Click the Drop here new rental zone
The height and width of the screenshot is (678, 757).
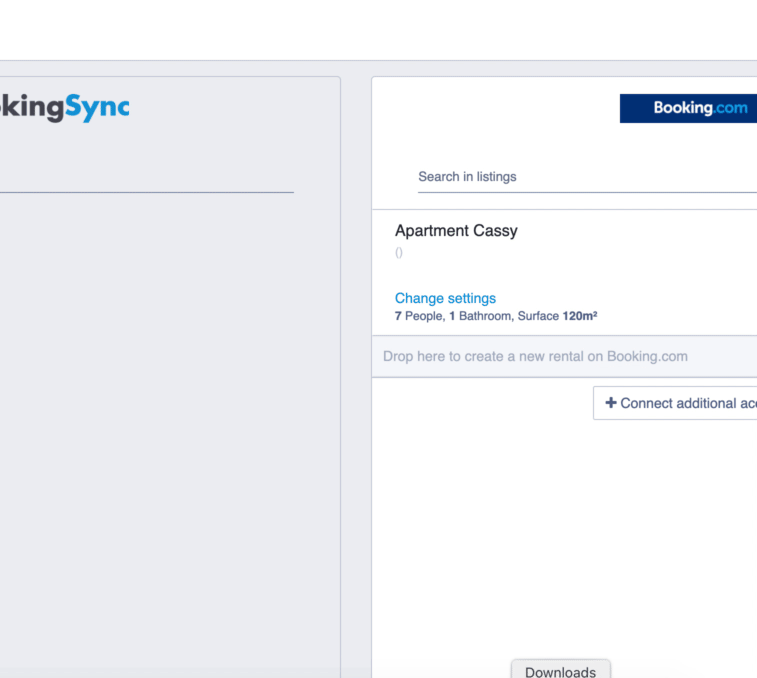(x=535, y=356)
